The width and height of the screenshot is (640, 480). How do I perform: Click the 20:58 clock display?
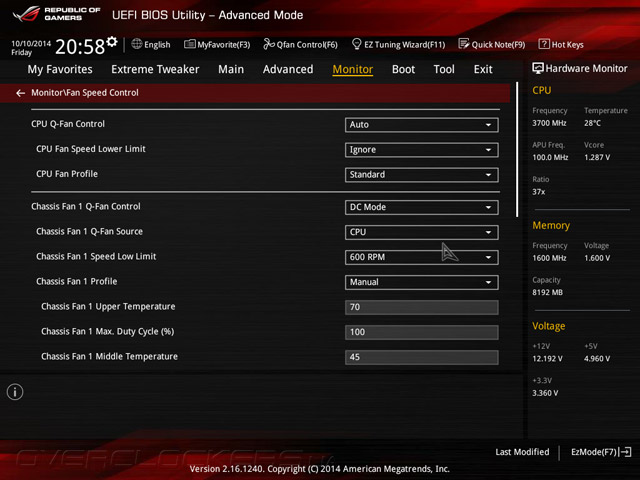[x=80, y=47]
